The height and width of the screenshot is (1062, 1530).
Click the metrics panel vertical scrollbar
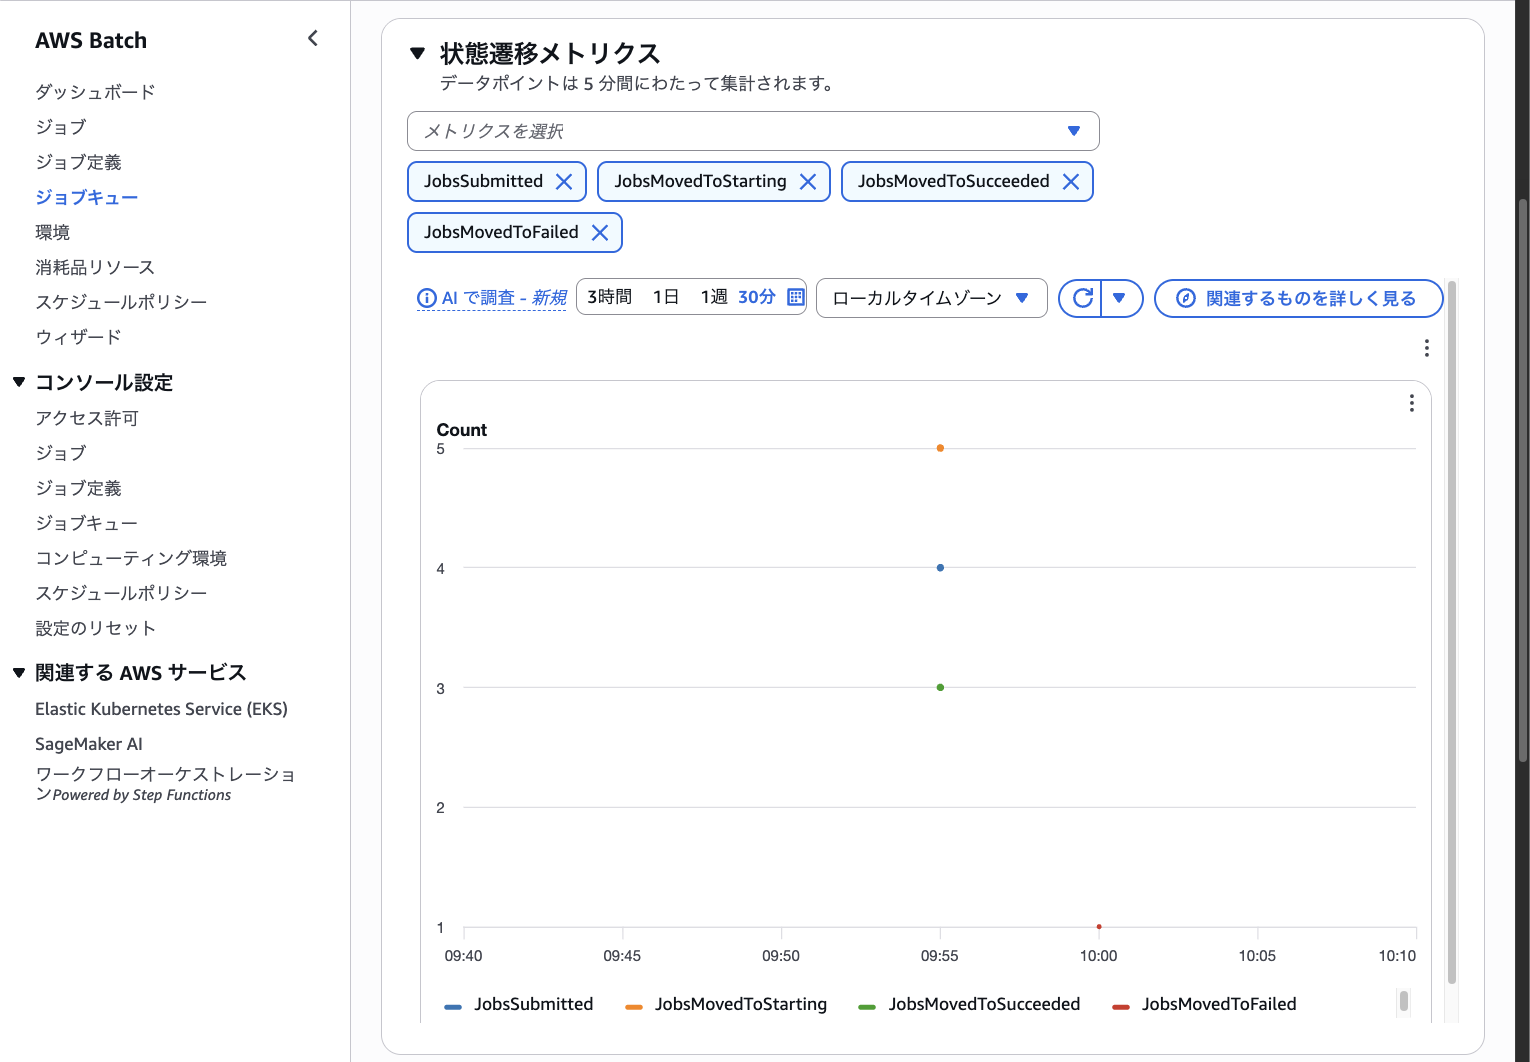pyautogui.click(x=1452, y=632)
